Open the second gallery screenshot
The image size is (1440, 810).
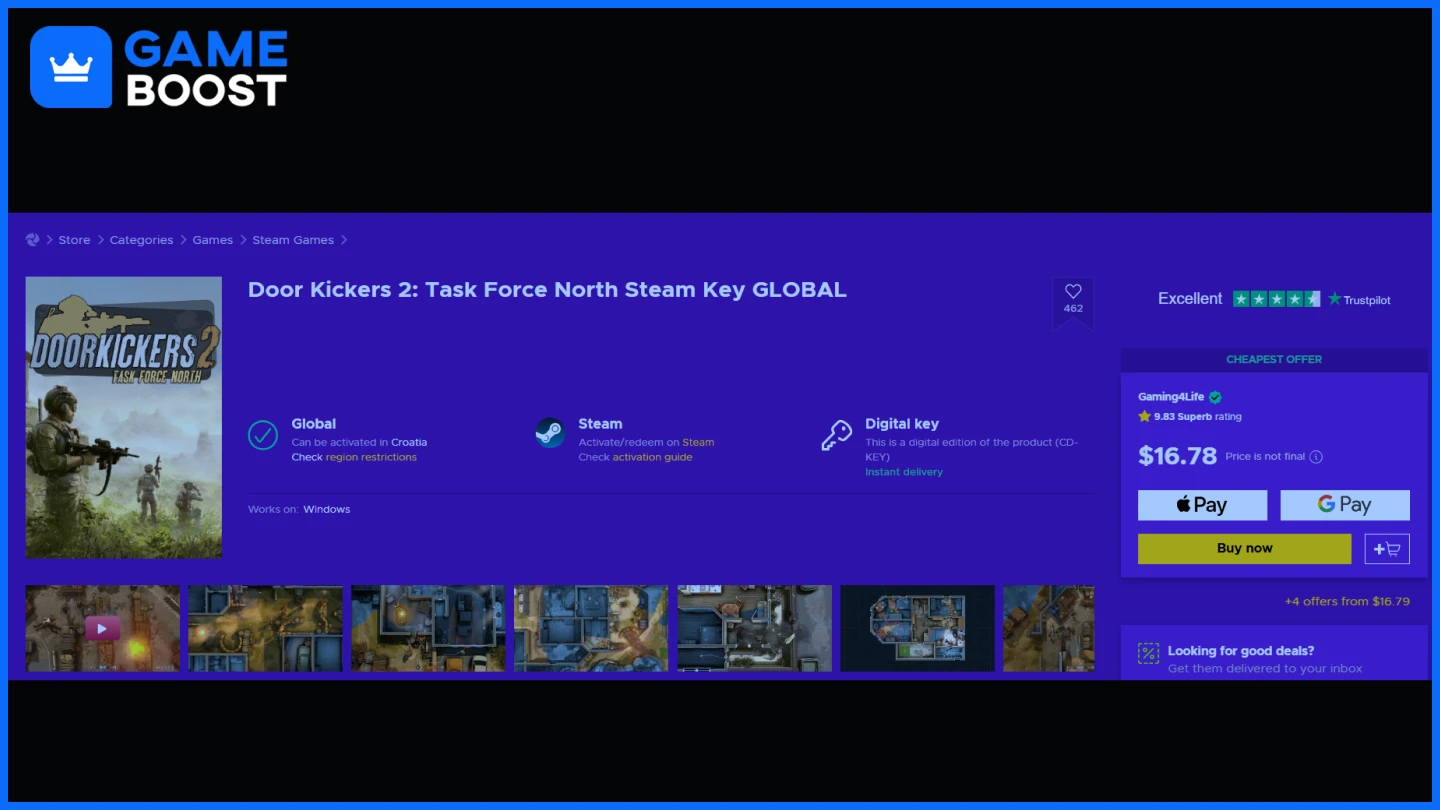(265, 628)
